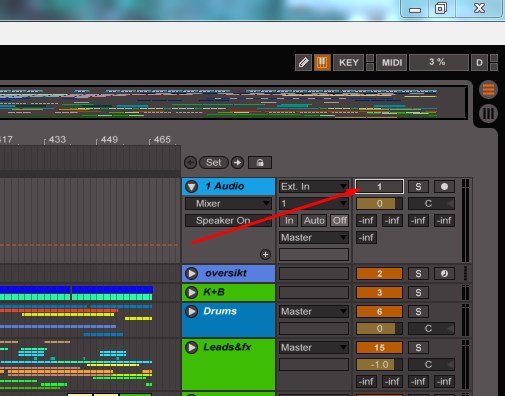Close the application window
The height and width of the screenshot is (396, 505).
(479, 8)
